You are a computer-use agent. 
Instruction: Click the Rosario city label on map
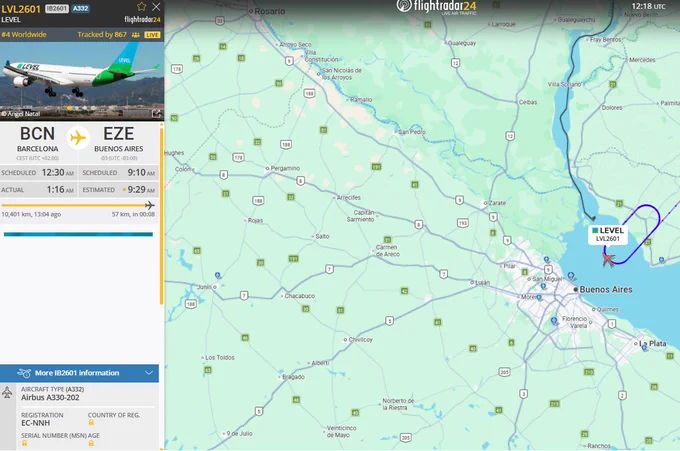tap(270, 11)
